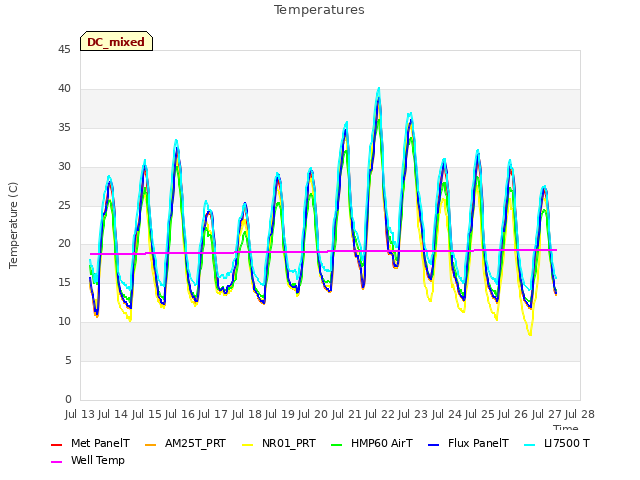Click the Temperatures chart title
The width and height of the screenshot is (640, 480).
click(x=319, y=10)
